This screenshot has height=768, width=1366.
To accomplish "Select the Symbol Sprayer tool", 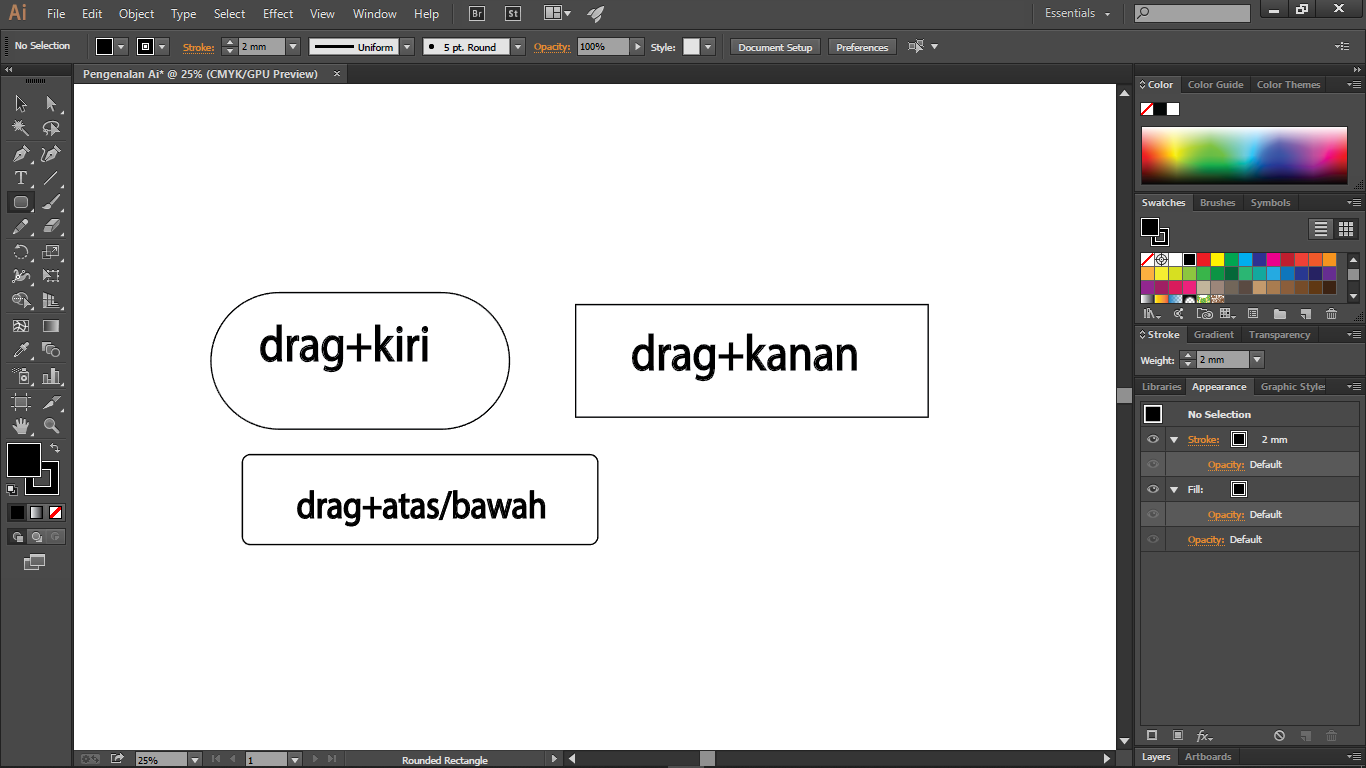I will (21, 376).
